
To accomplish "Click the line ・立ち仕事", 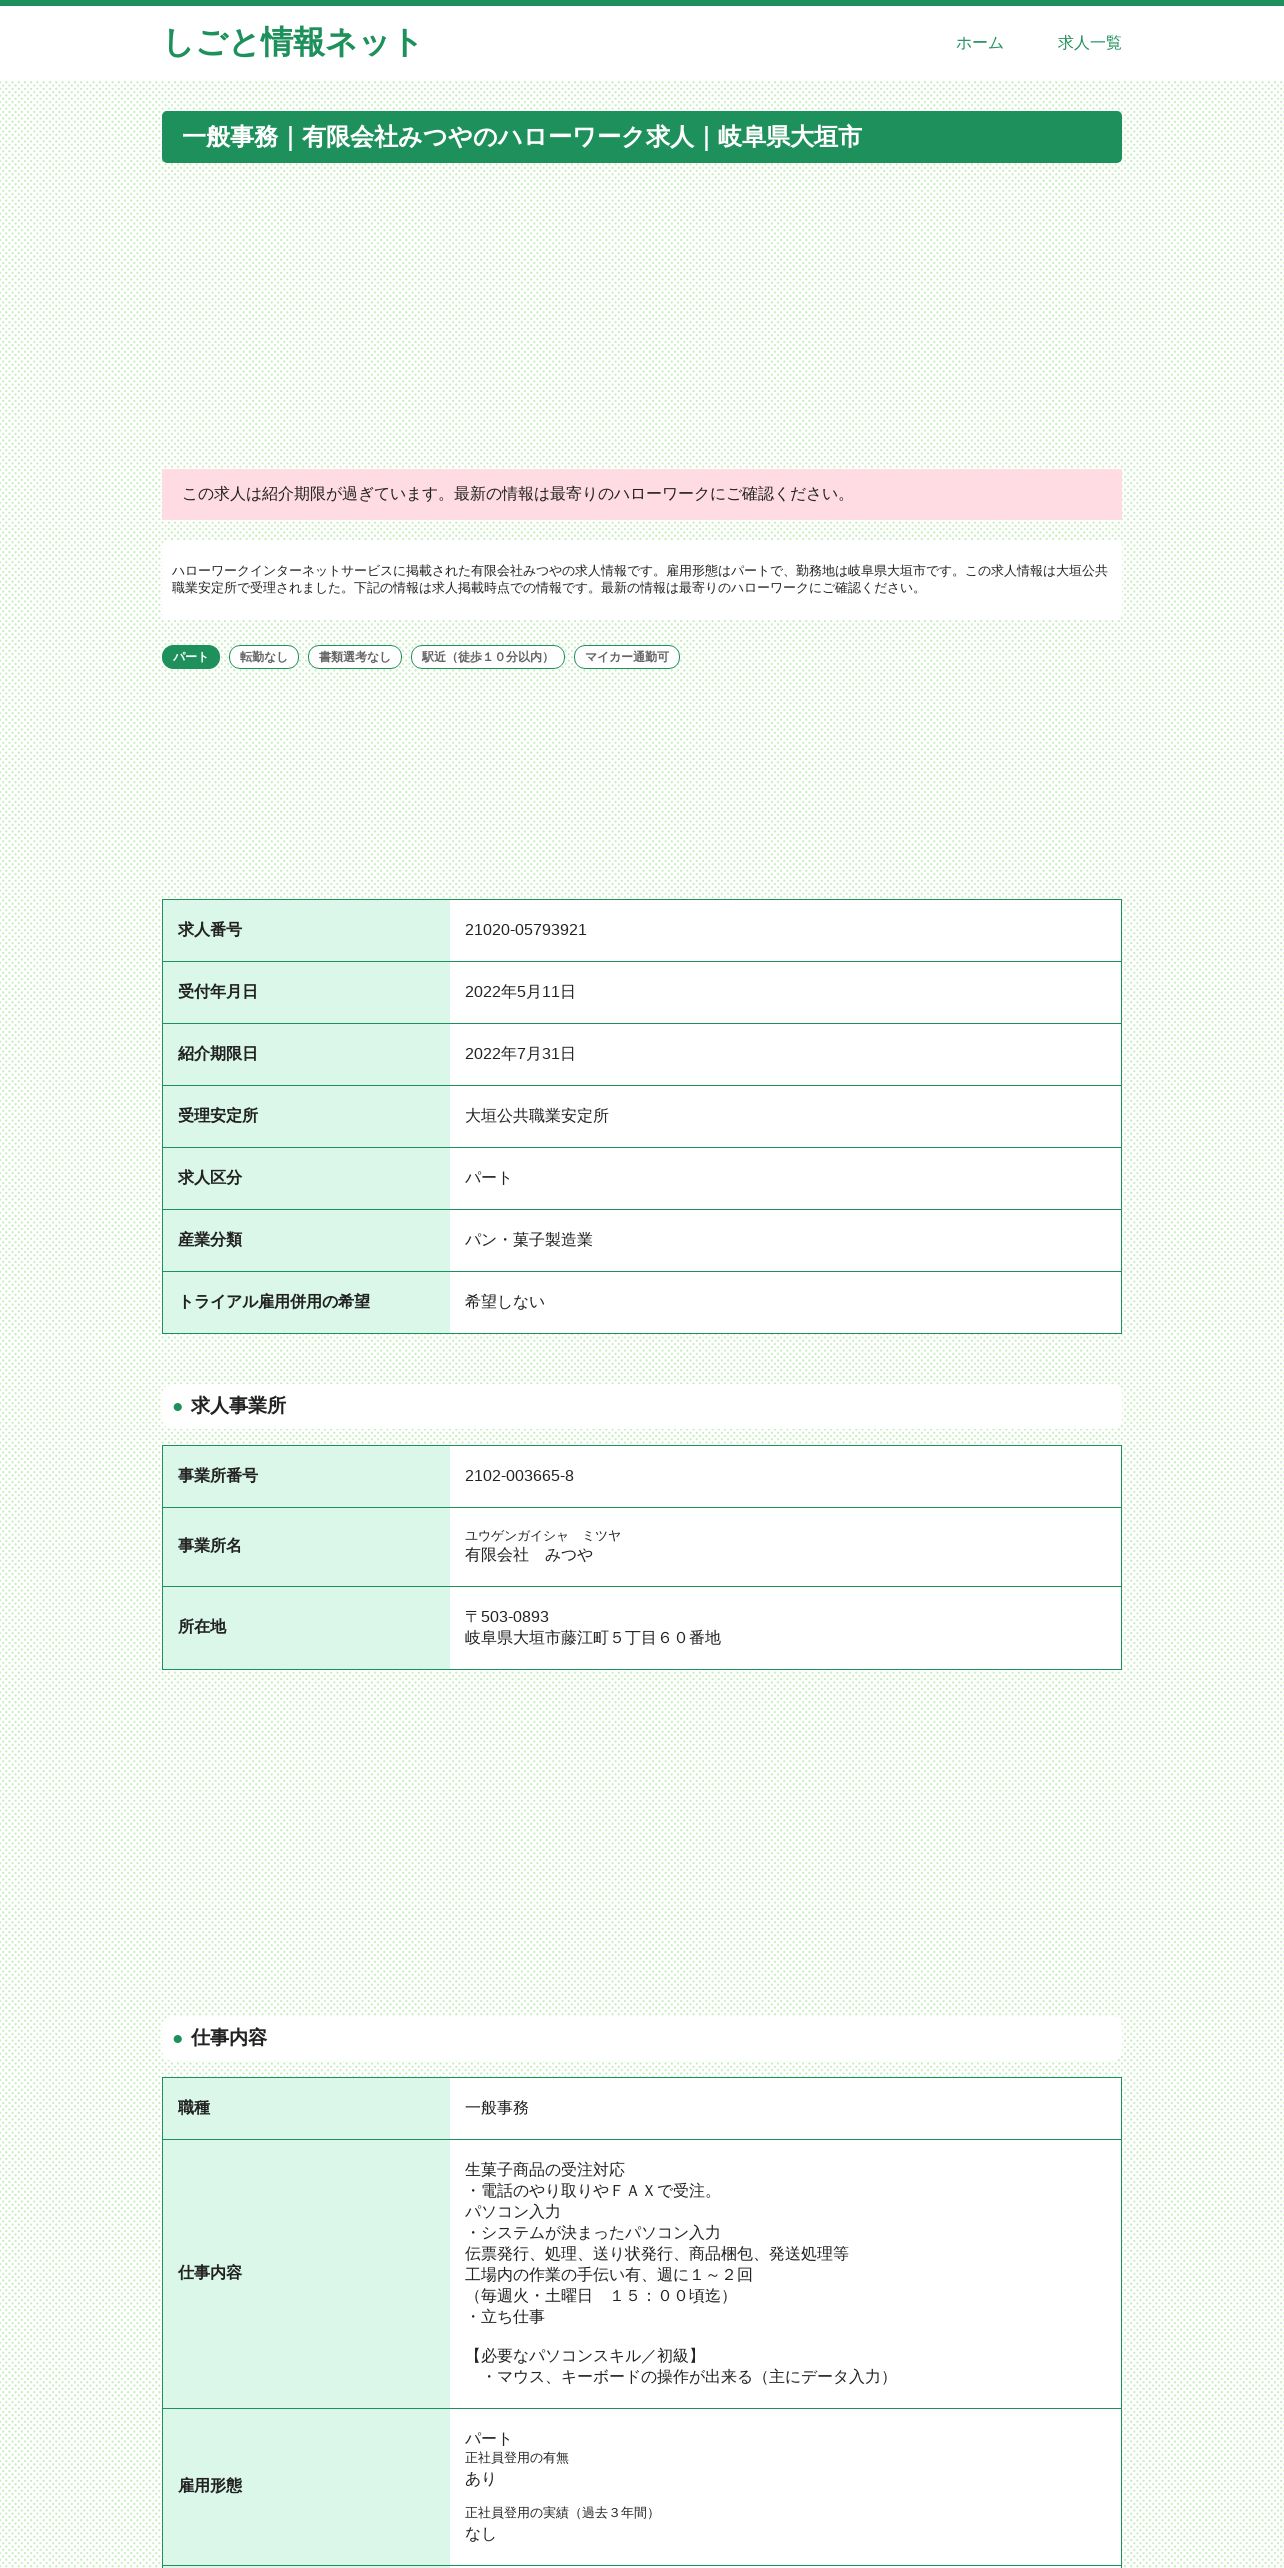I will pyautogui.click(x=505, y=2317).
